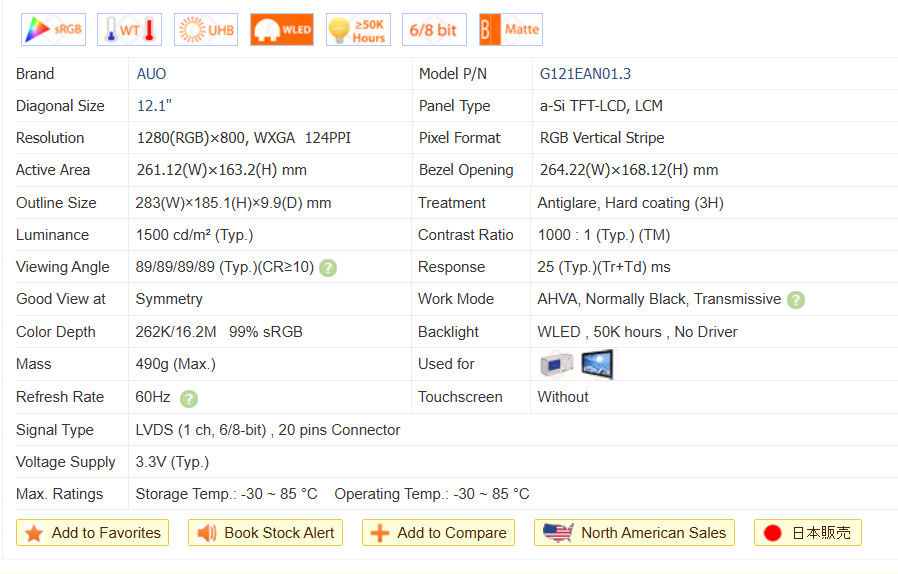Screen dimensions: 898x574
Task: Select the 6/8 bit color badge
Action: coord(434,30)
